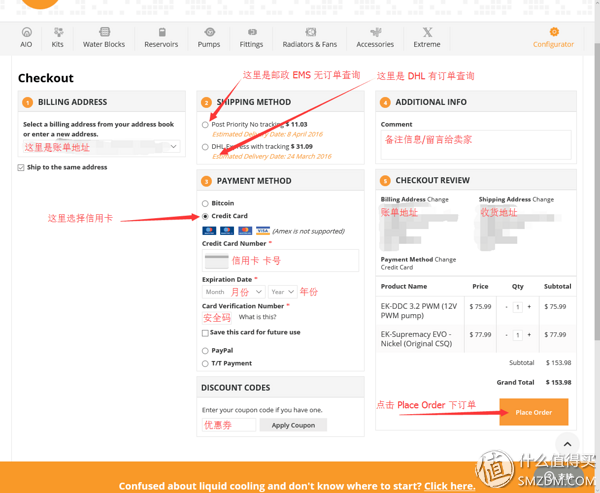
Task: Click the Grand Total $ 153.98 amount
Action: tap(559, 382)
